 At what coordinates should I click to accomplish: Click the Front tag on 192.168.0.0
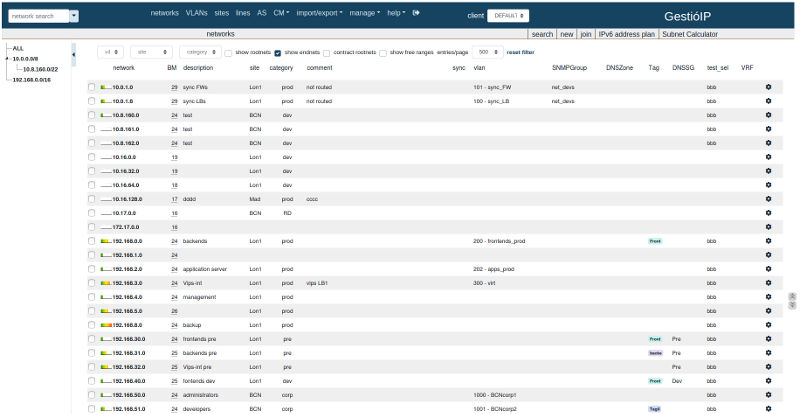655,241
